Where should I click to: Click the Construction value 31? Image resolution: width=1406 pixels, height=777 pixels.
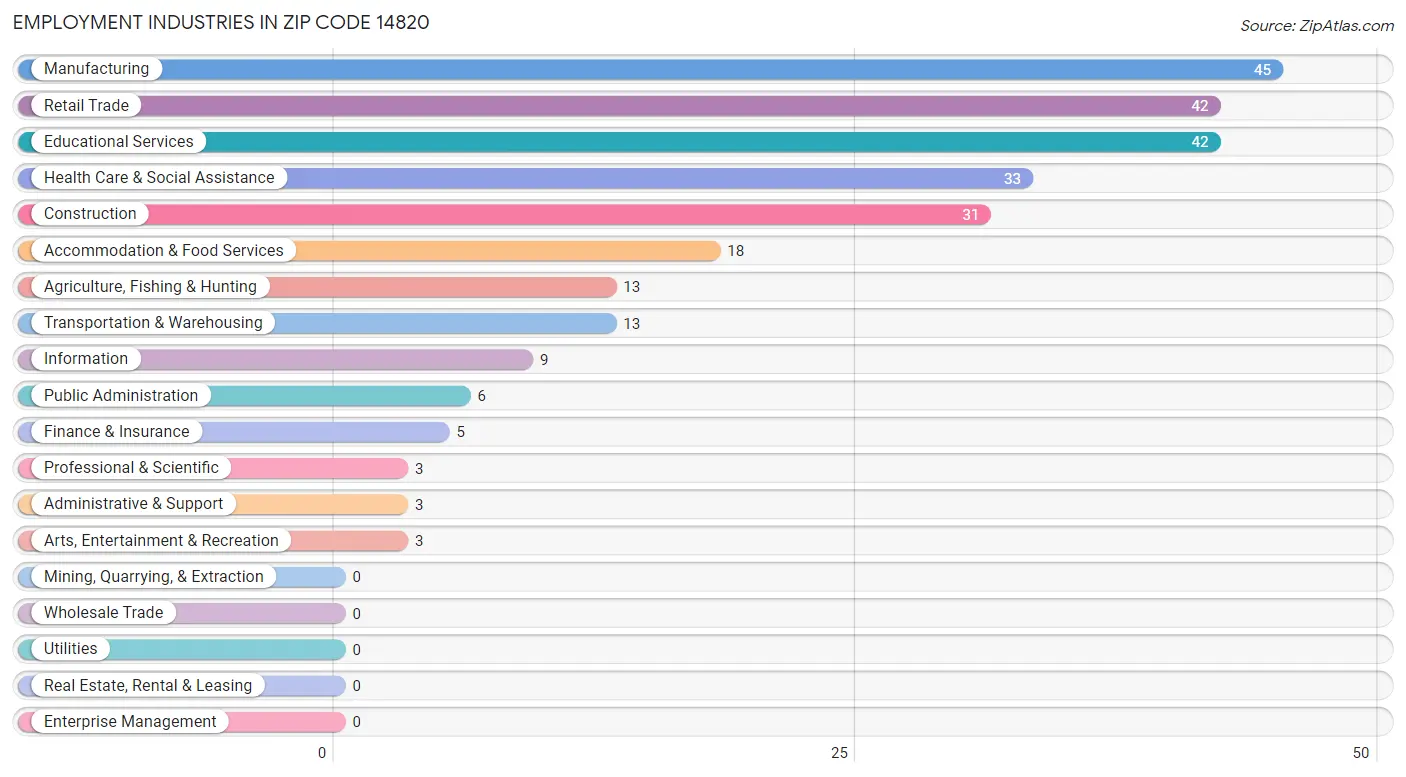click(970, 215)
